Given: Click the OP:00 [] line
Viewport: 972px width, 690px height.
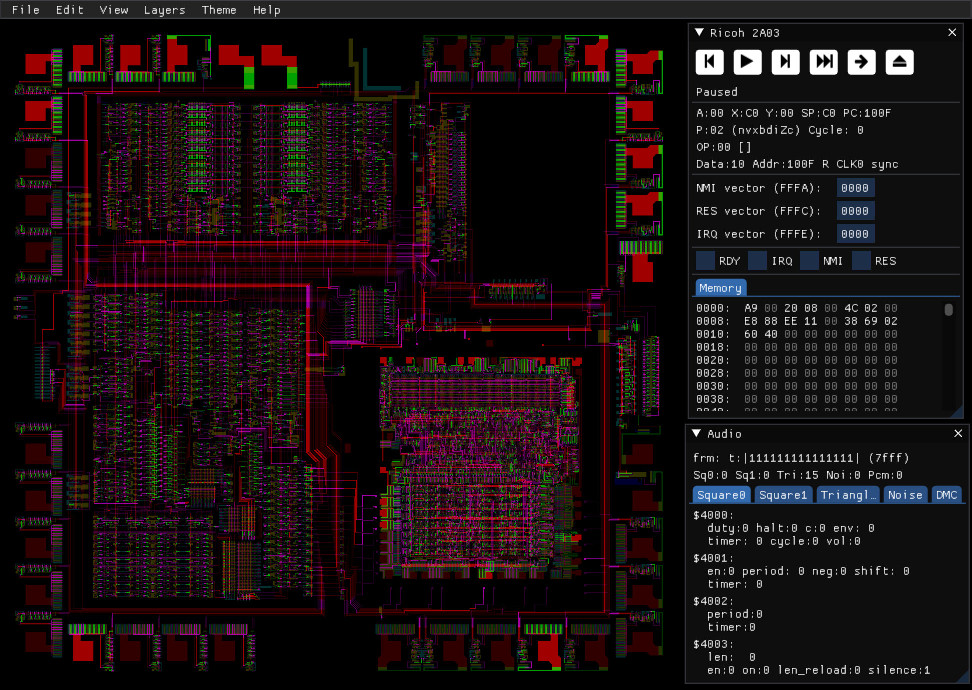Looking at the screenshot, I should coord(723,147).
